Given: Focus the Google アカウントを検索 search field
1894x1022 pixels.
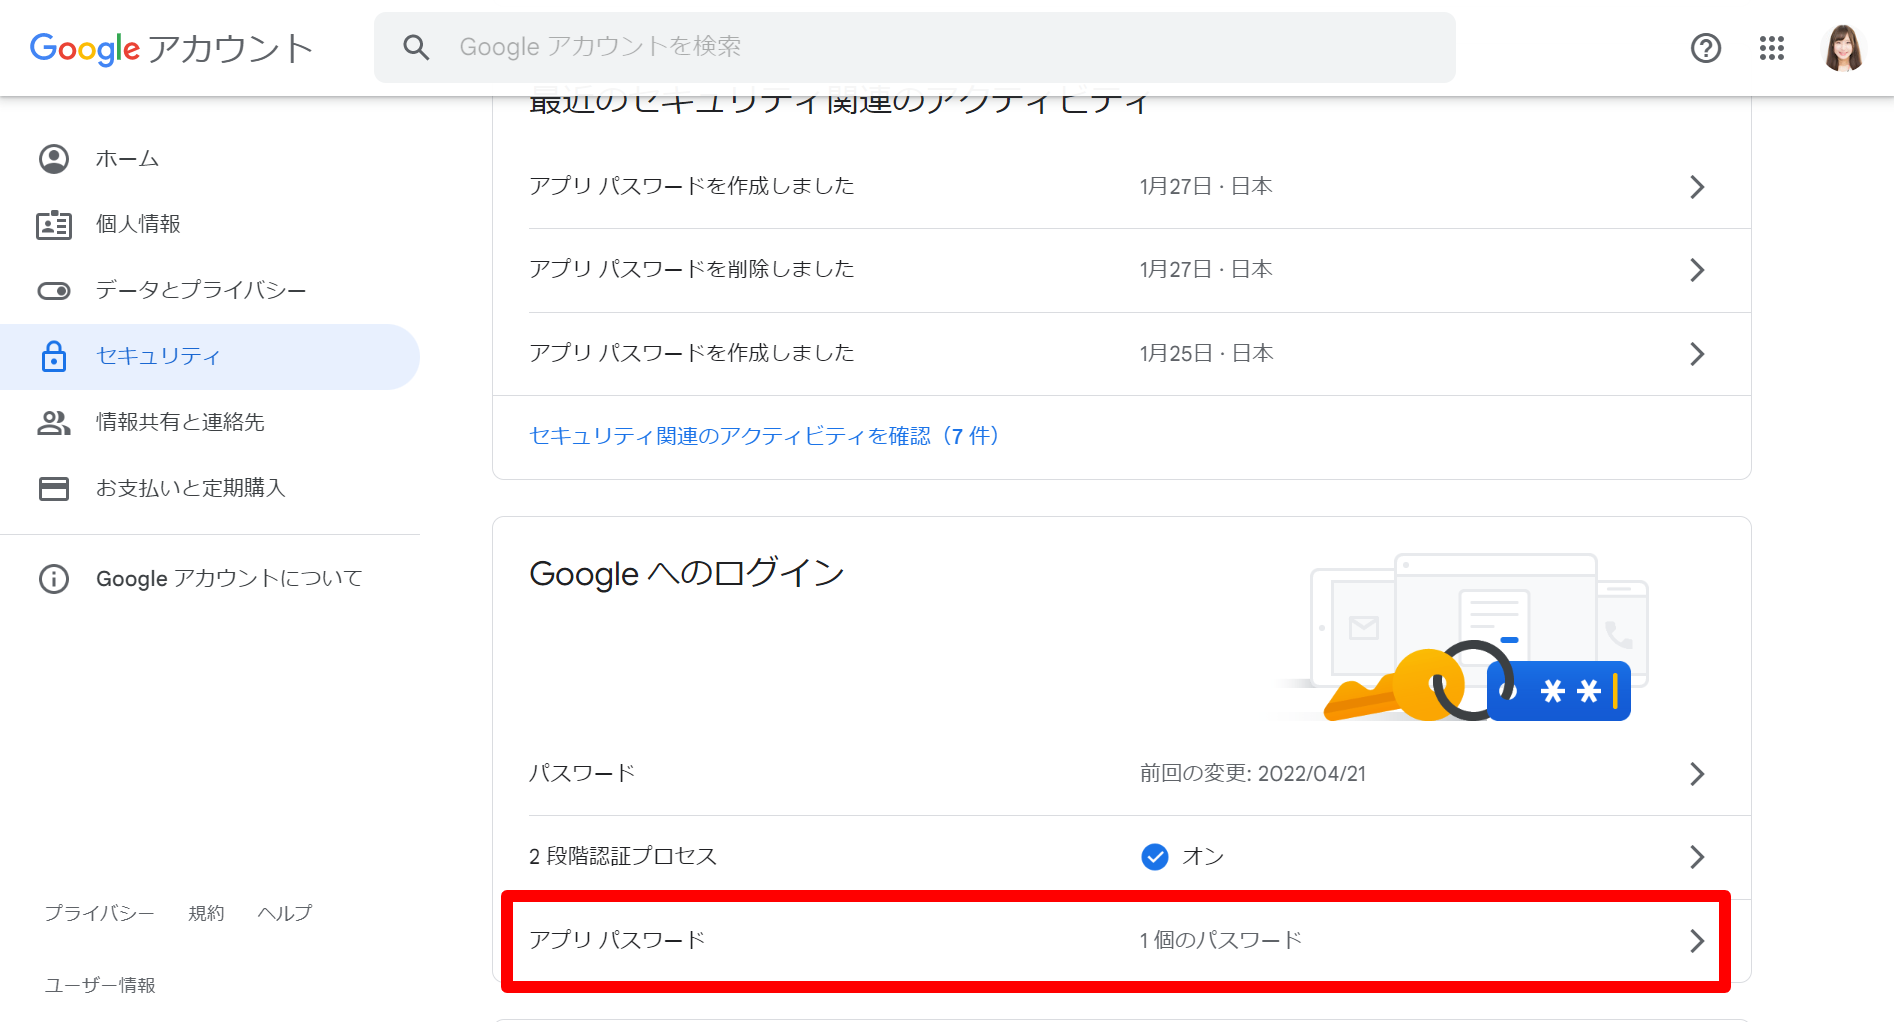Looking at the screenshot, I should click(914, 47).
